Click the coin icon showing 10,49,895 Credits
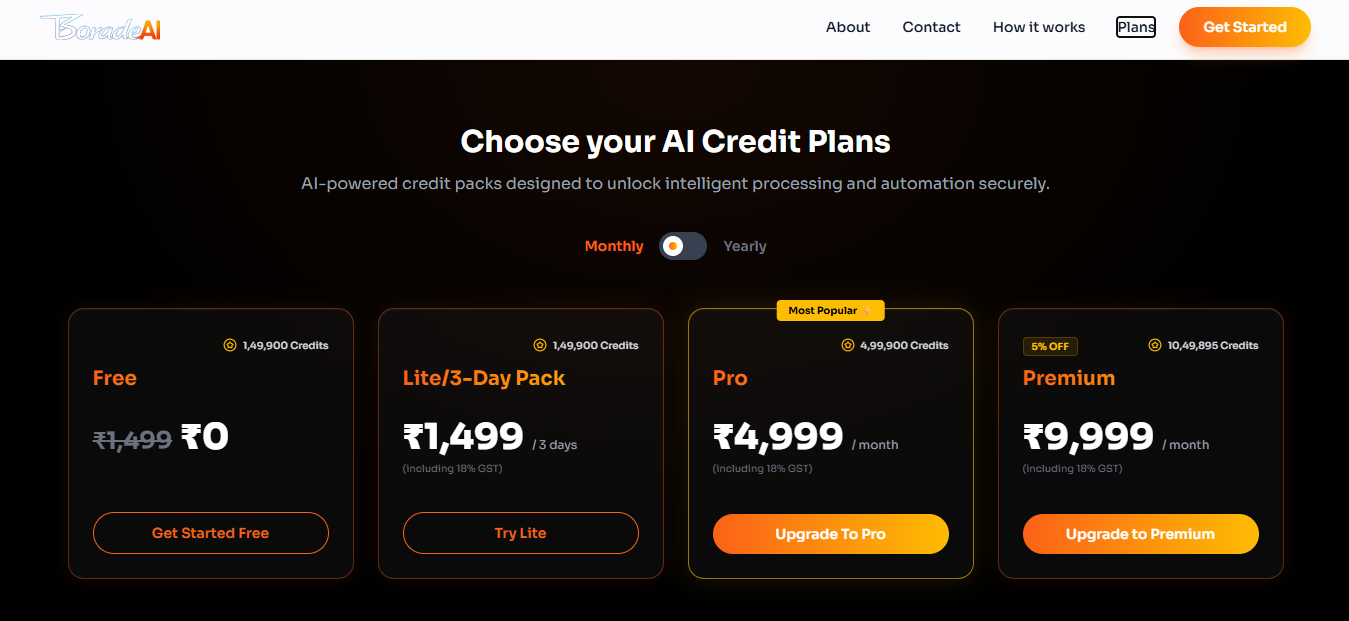1349x621 pixels. tap(1157, 345)
